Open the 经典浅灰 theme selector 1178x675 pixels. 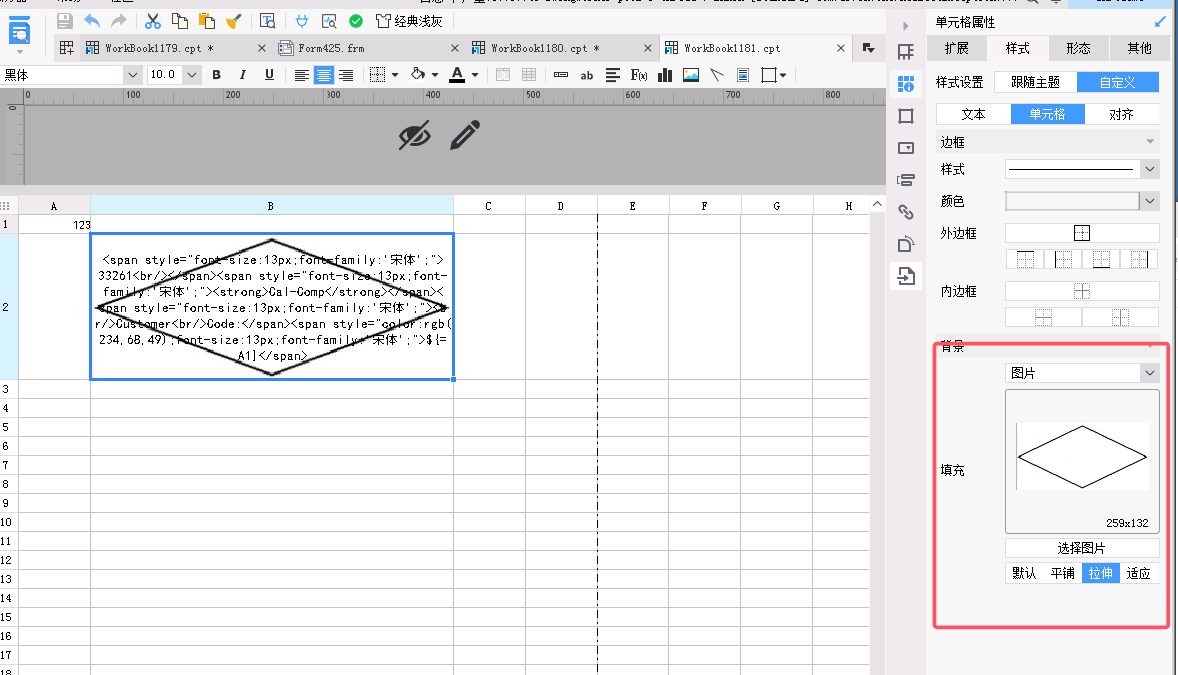[x=409, y=21]
